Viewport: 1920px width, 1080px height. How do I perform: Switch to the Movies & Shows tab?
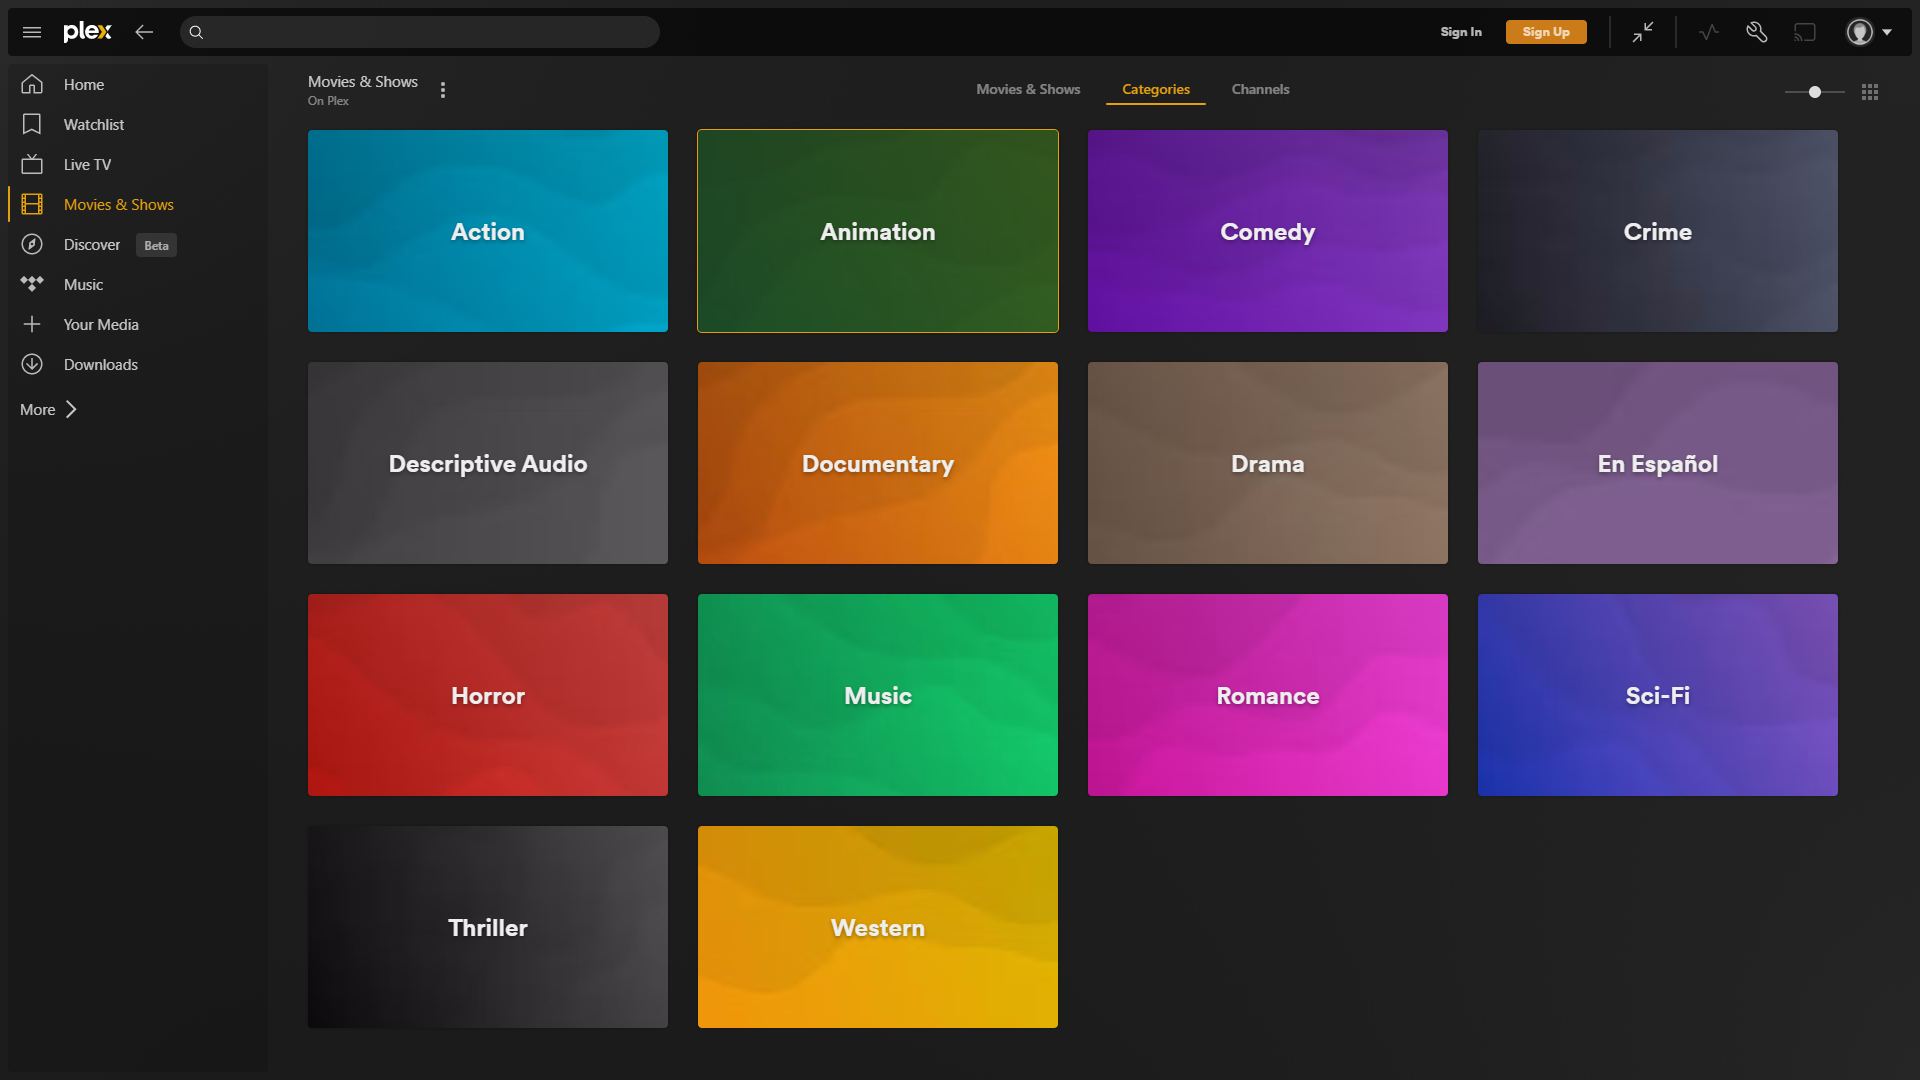[1027, 88]
